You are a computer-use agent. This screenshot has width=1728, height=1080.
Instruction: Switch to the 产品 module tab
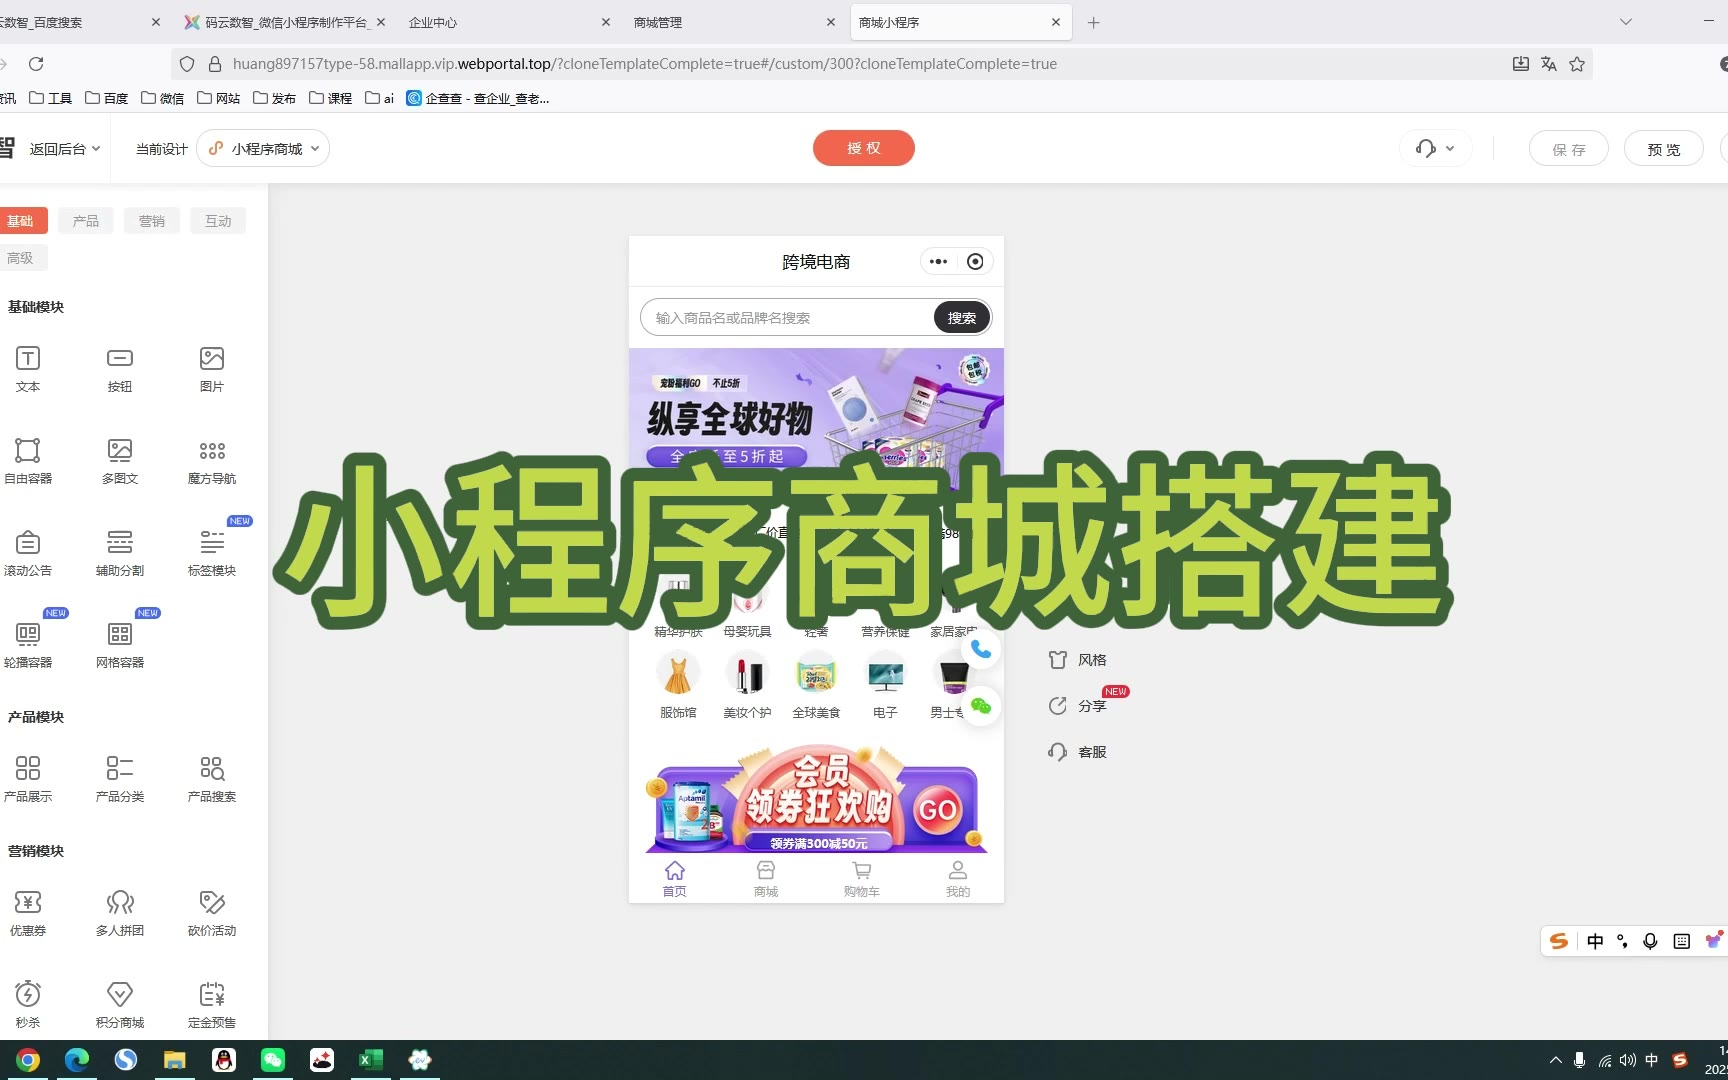(x=86, y=221)
